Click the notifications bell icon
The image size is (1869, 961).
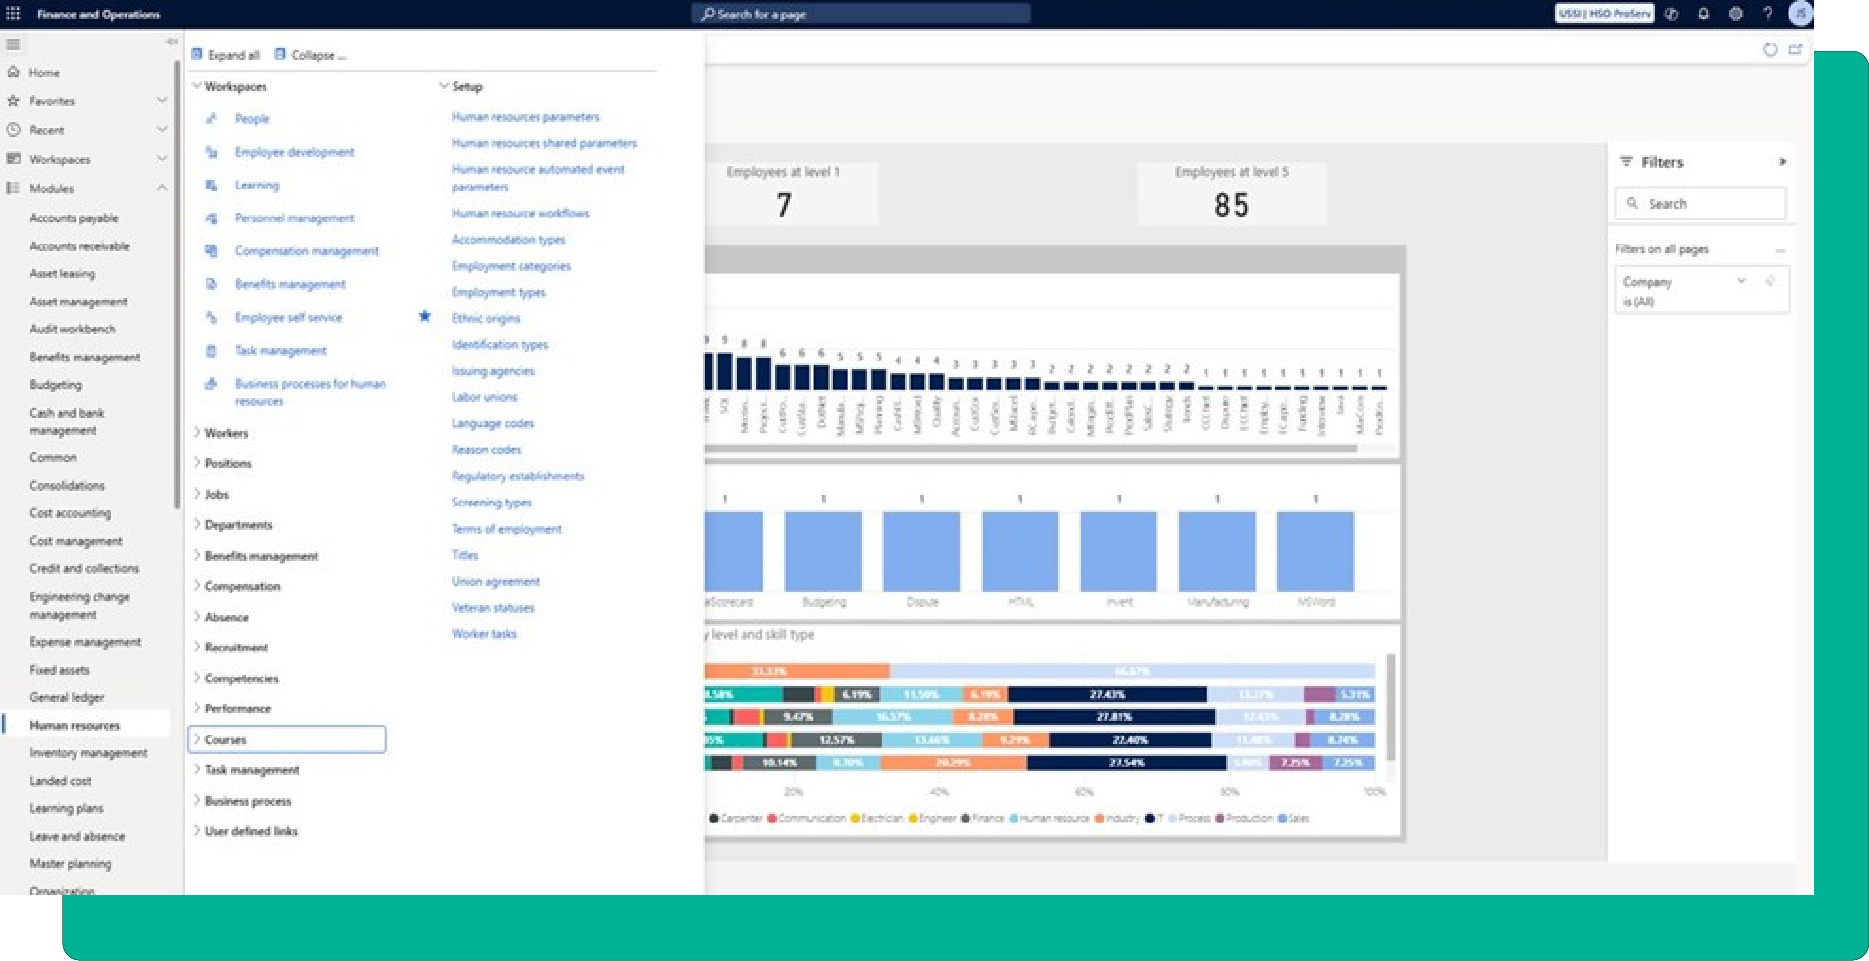pos(1703,14)
